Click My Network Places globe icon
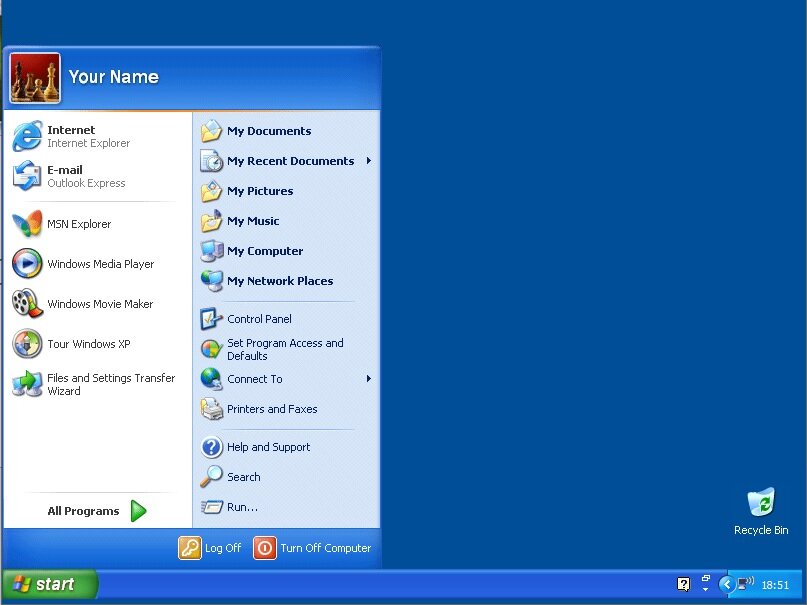Image resolution: width=807 pixels, height=605 pixels. (x=212, y=281)
